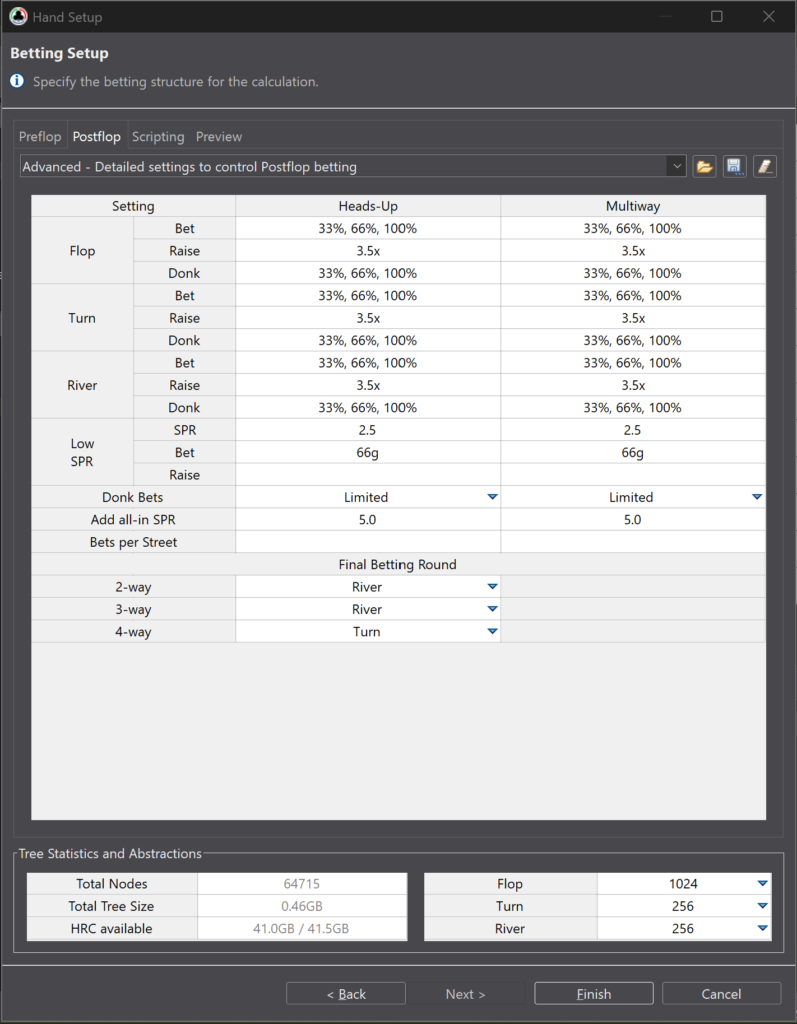The height and width of the screenshot is (1024, 797).
Task: Click the info icon beside betting structure text
Action: pyautogui.click(x=17, y=81)
